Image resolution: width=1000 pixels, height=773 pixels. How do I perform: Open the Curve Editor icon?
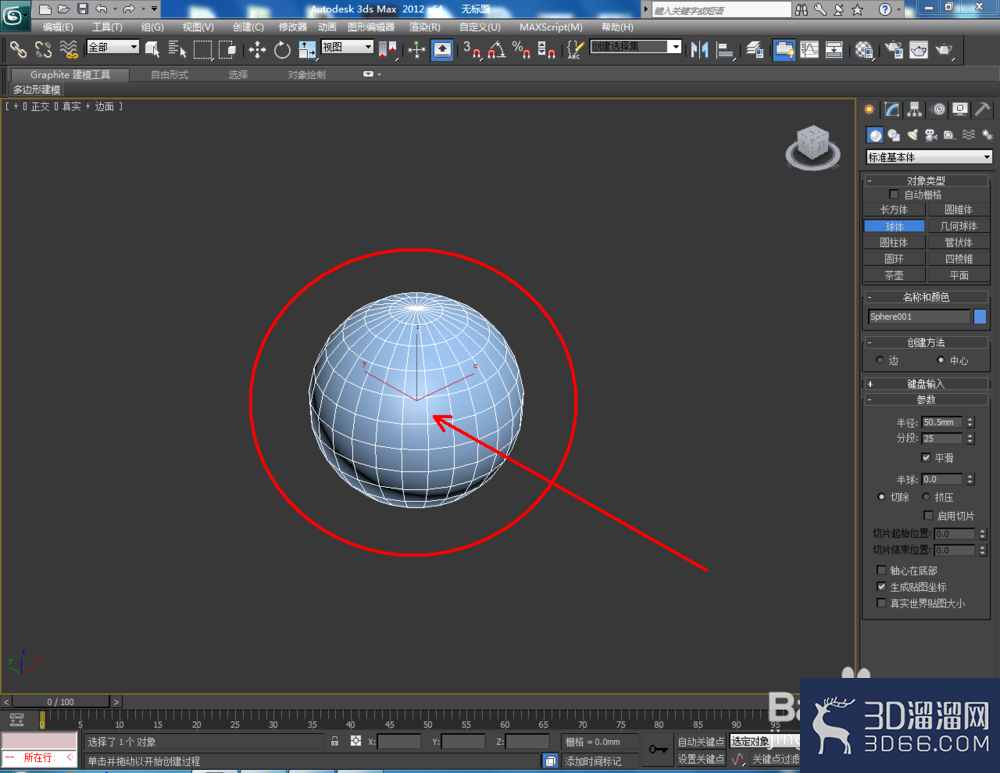(809, 49)
